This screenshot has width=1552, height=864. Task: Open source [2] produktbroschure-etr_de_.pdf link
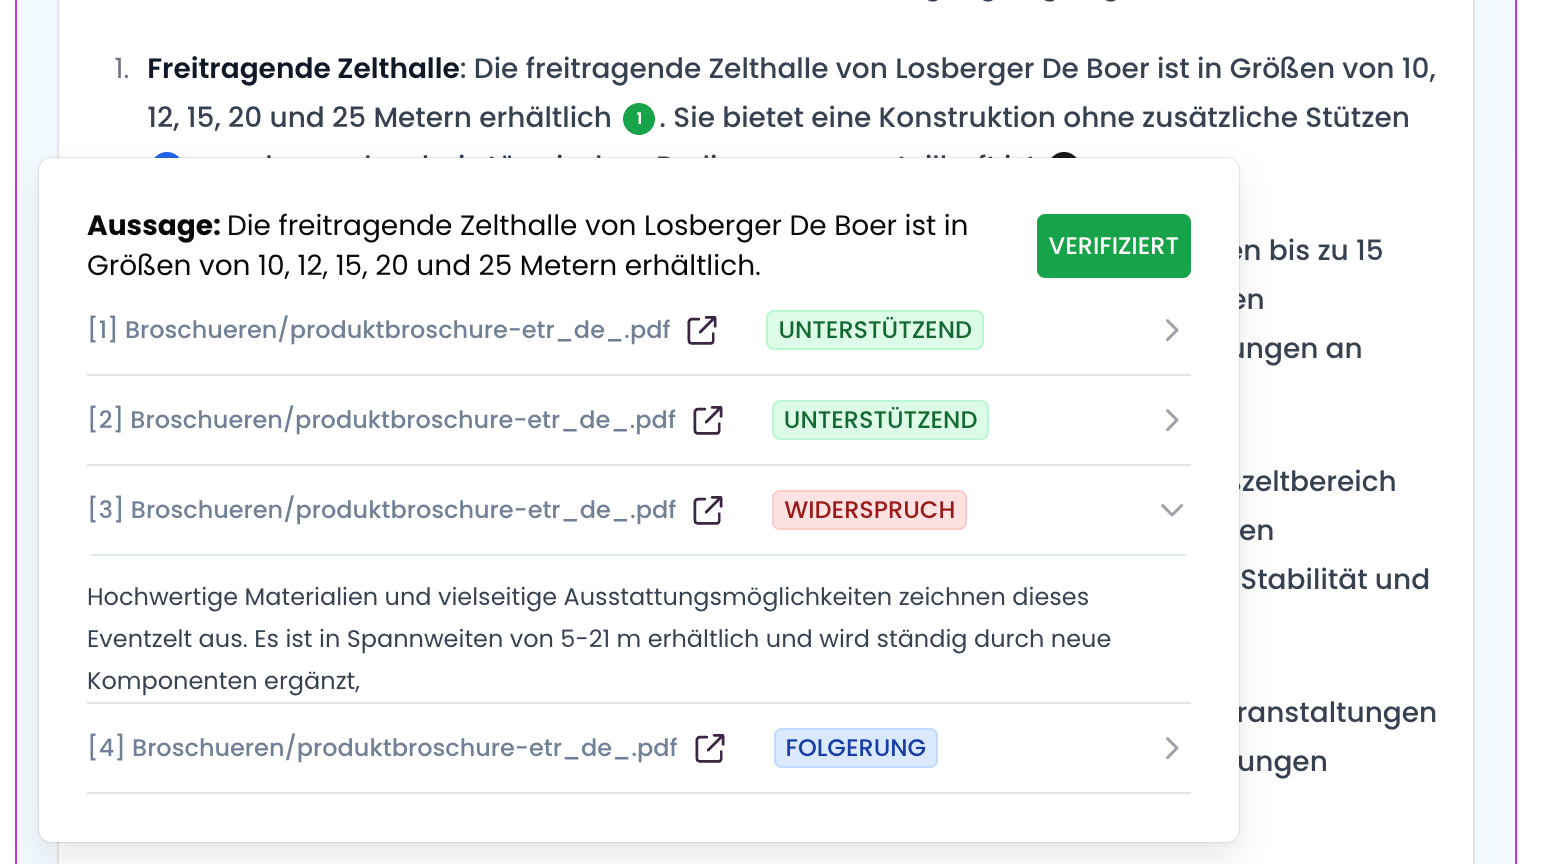click(x=382, y=420)
